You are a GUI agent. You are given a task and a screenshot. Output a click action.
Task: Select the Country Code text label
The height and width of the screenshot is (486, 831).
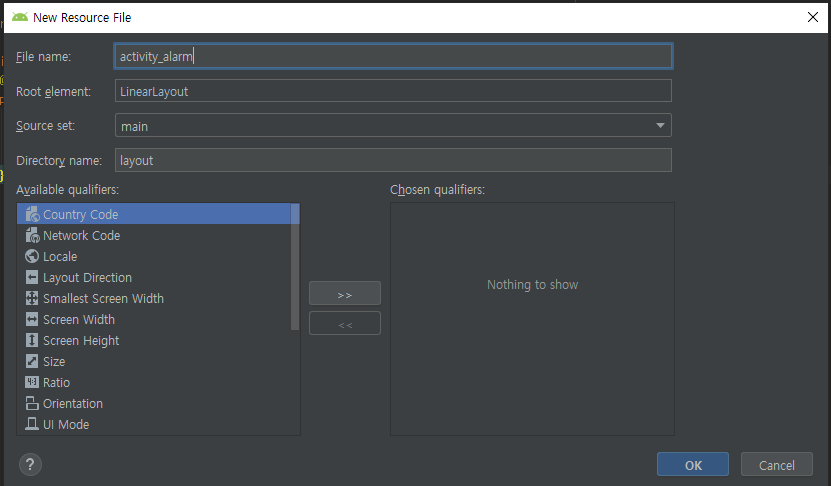(x=81, y=215)
